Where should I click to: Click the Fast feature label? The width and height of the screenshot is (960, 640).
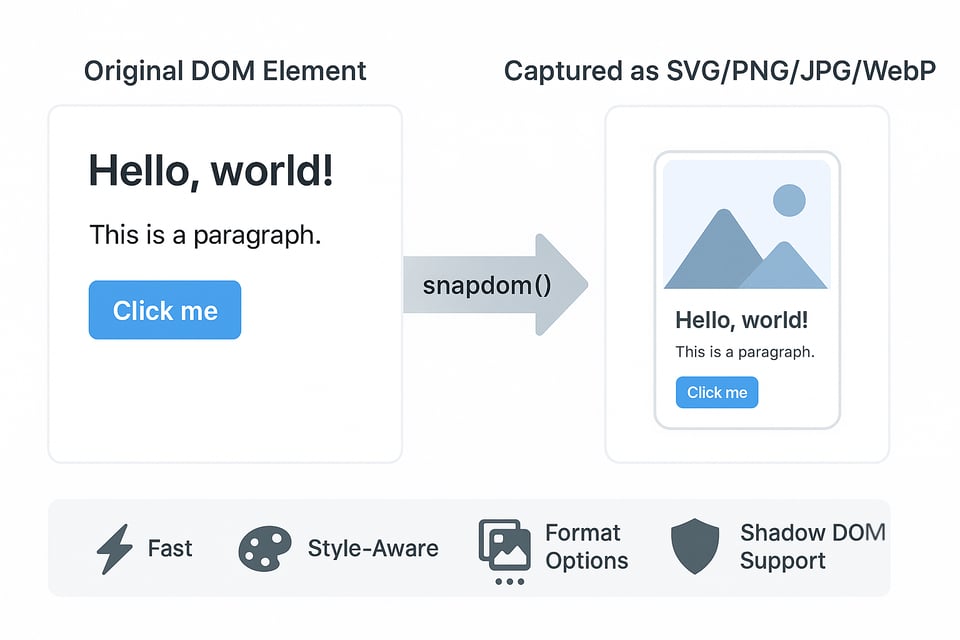point(170,548)
